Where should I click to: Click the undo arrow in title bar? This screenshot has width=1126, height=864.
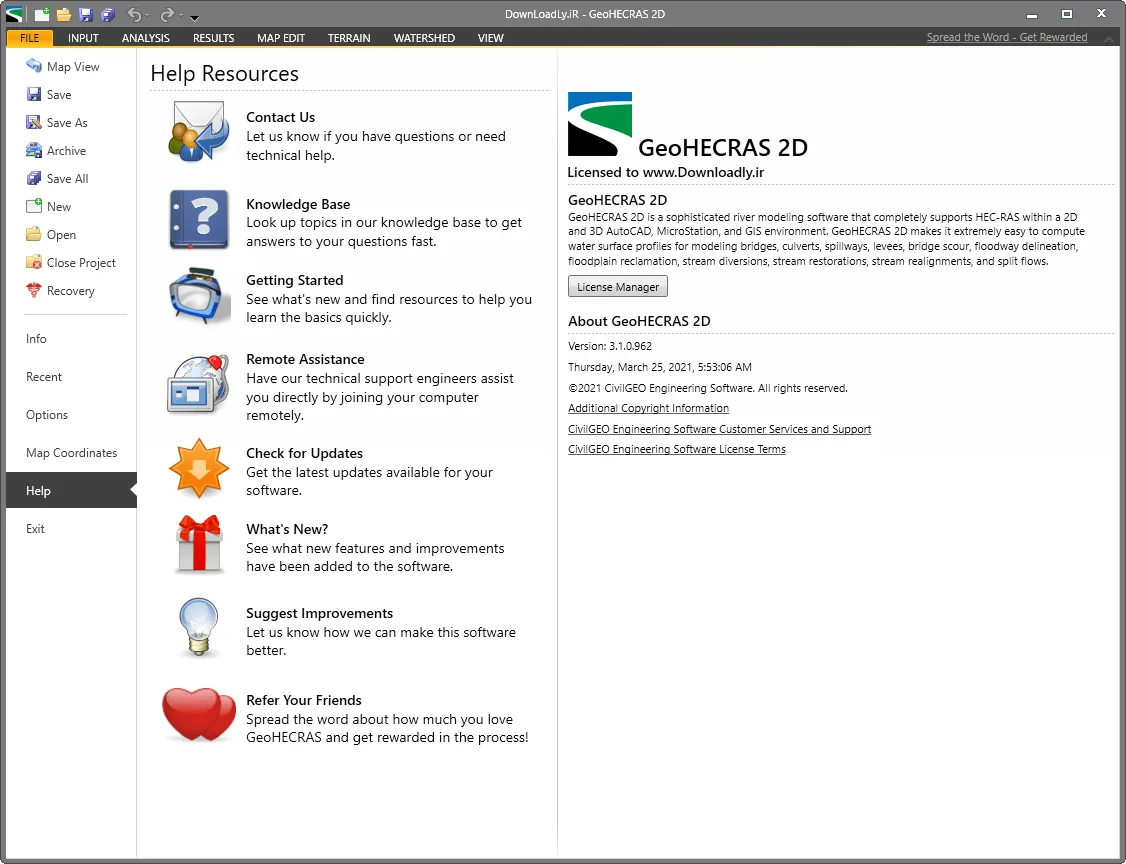coord(134,14)
